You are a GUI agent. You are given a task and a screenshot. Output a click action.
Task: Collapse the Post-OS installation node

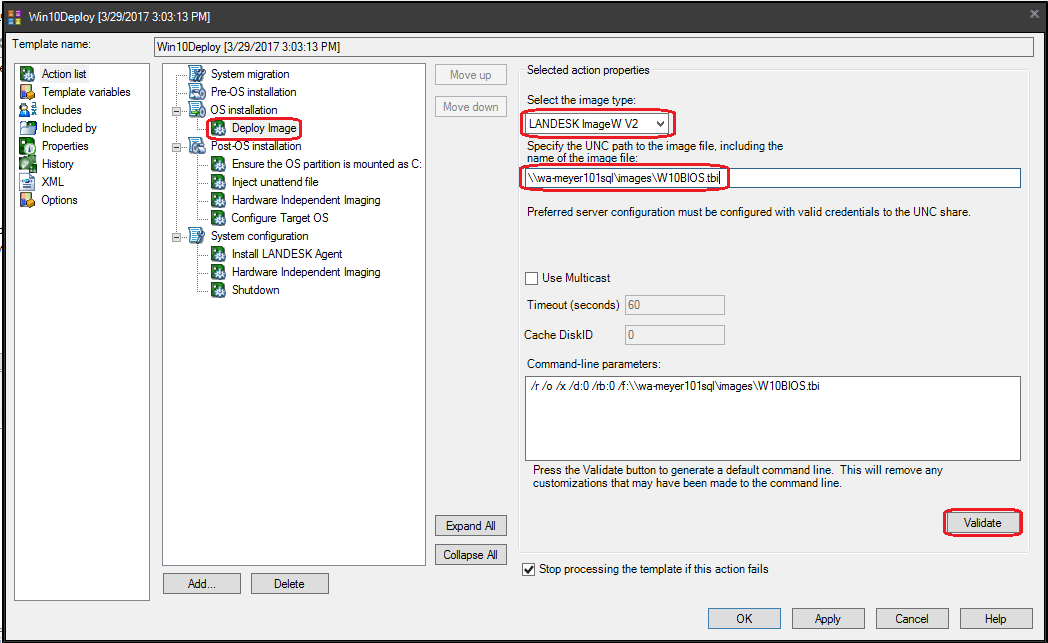coord(177,146)
